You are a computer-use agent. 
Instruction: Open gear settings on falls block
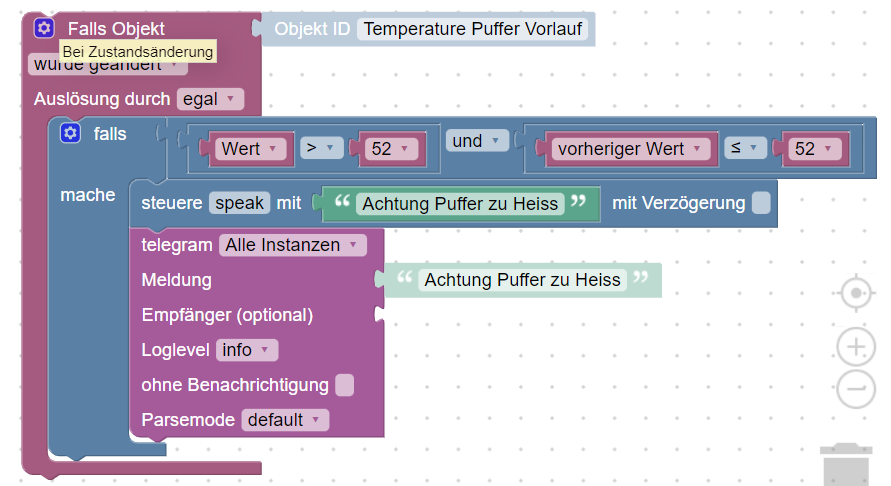click(70, 133)
